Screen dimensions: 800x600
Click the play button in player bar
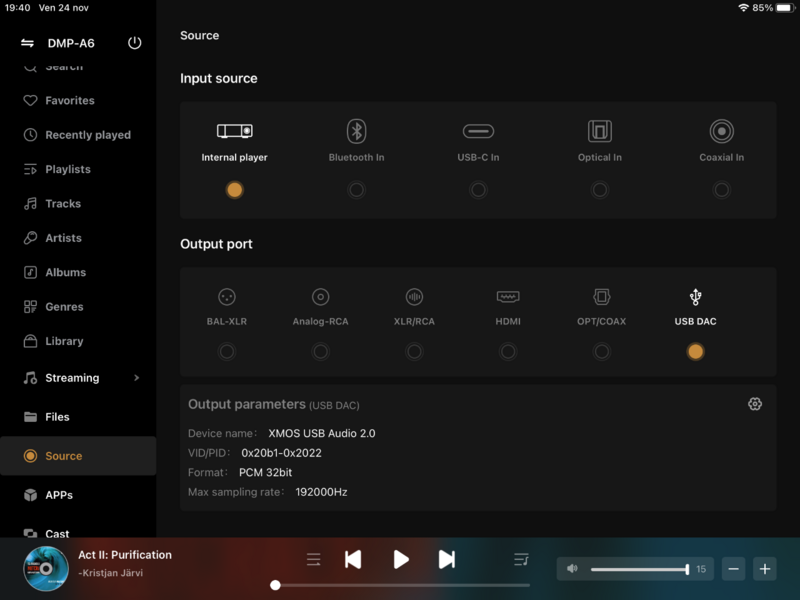(x=400, y=560)
